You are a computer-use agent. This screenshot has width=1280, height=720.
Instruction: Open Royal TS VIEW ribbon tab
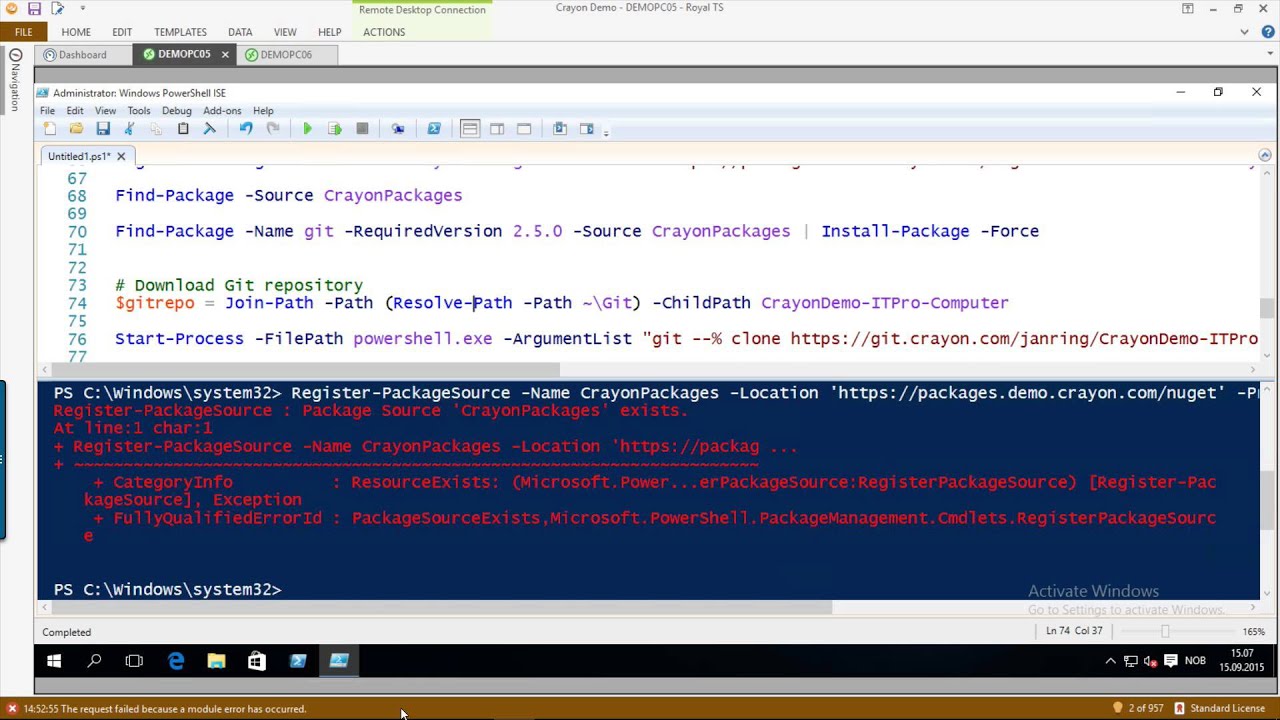point(285,32)
